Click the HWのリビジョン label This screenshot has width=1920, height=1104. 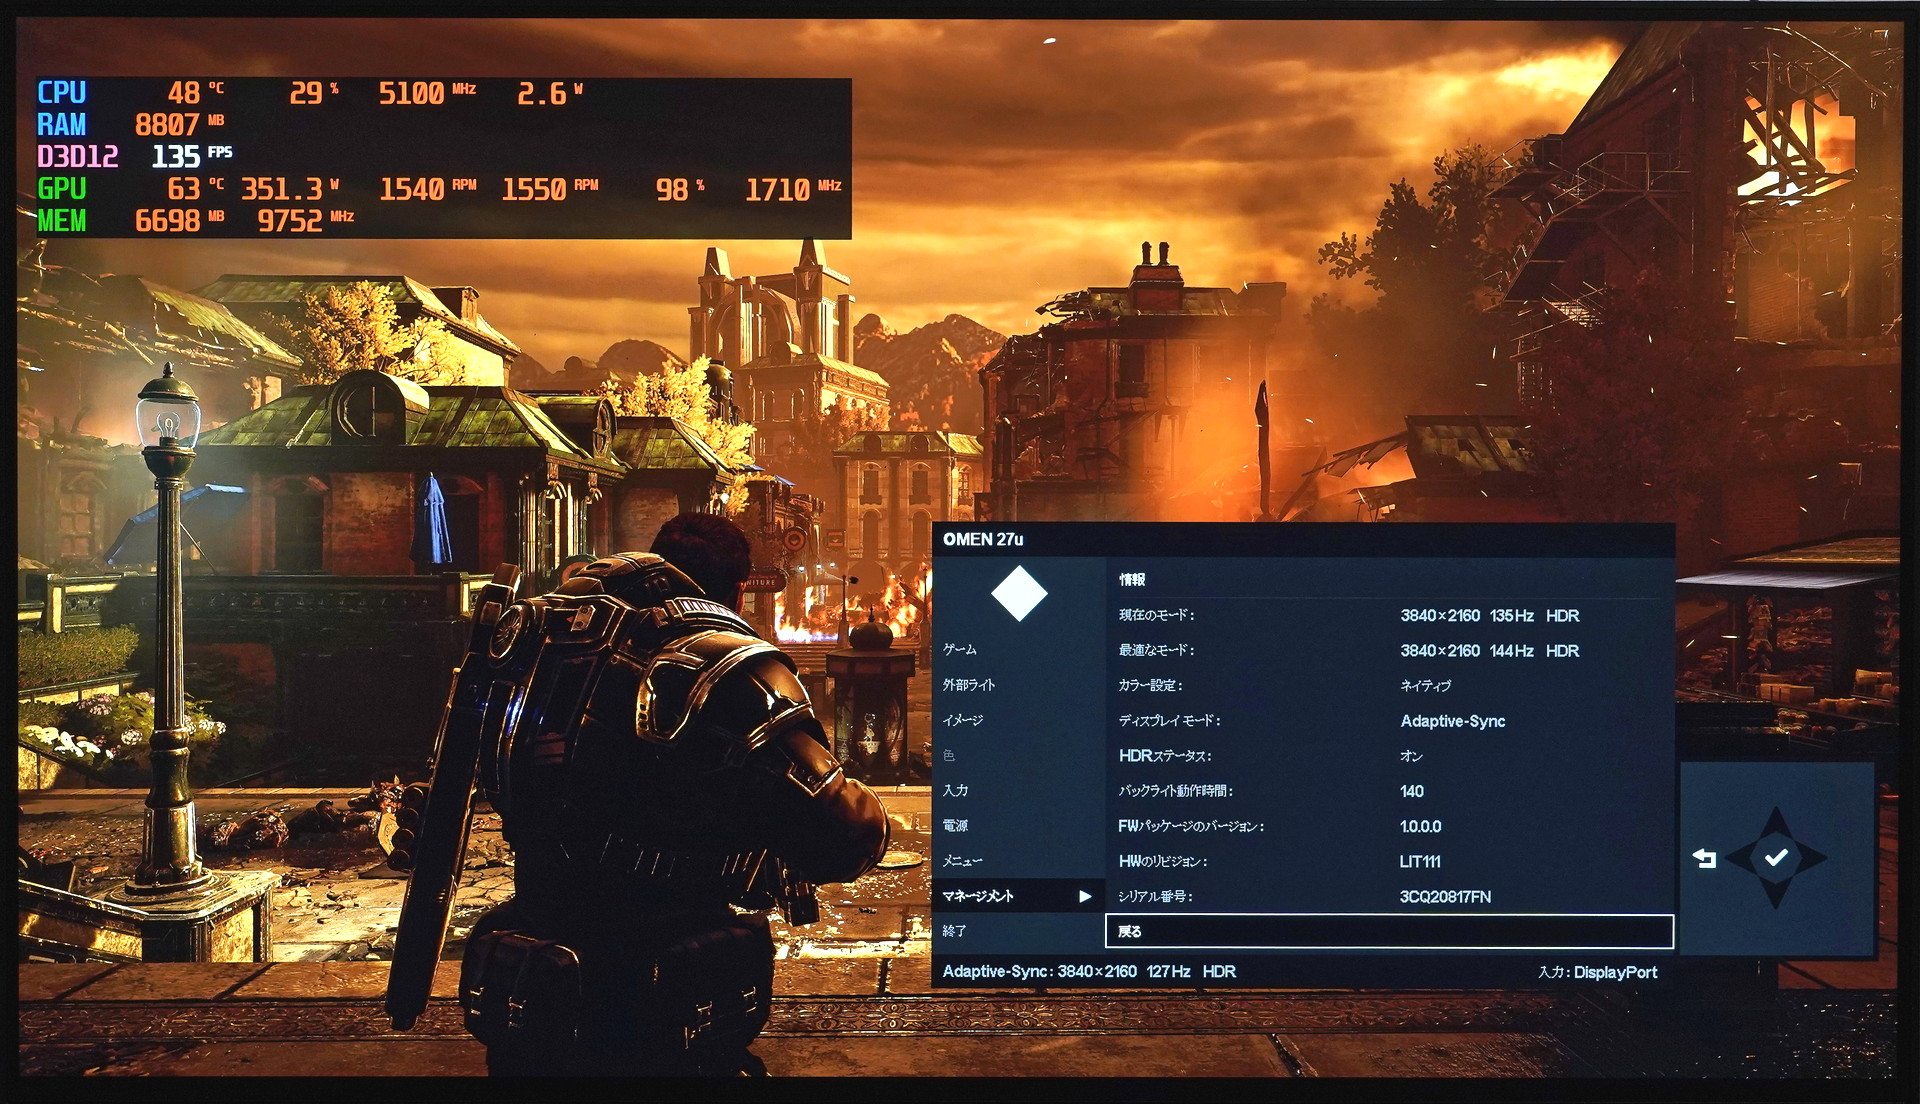point(1162,861)
